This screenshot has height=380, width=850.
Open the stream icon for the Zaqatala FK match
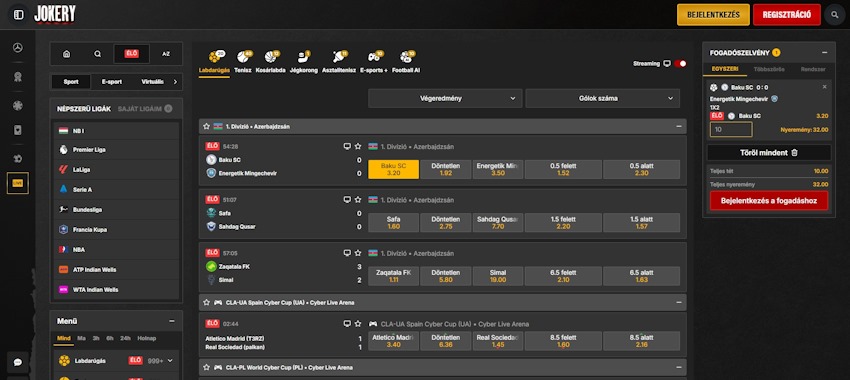pos(347,253)
